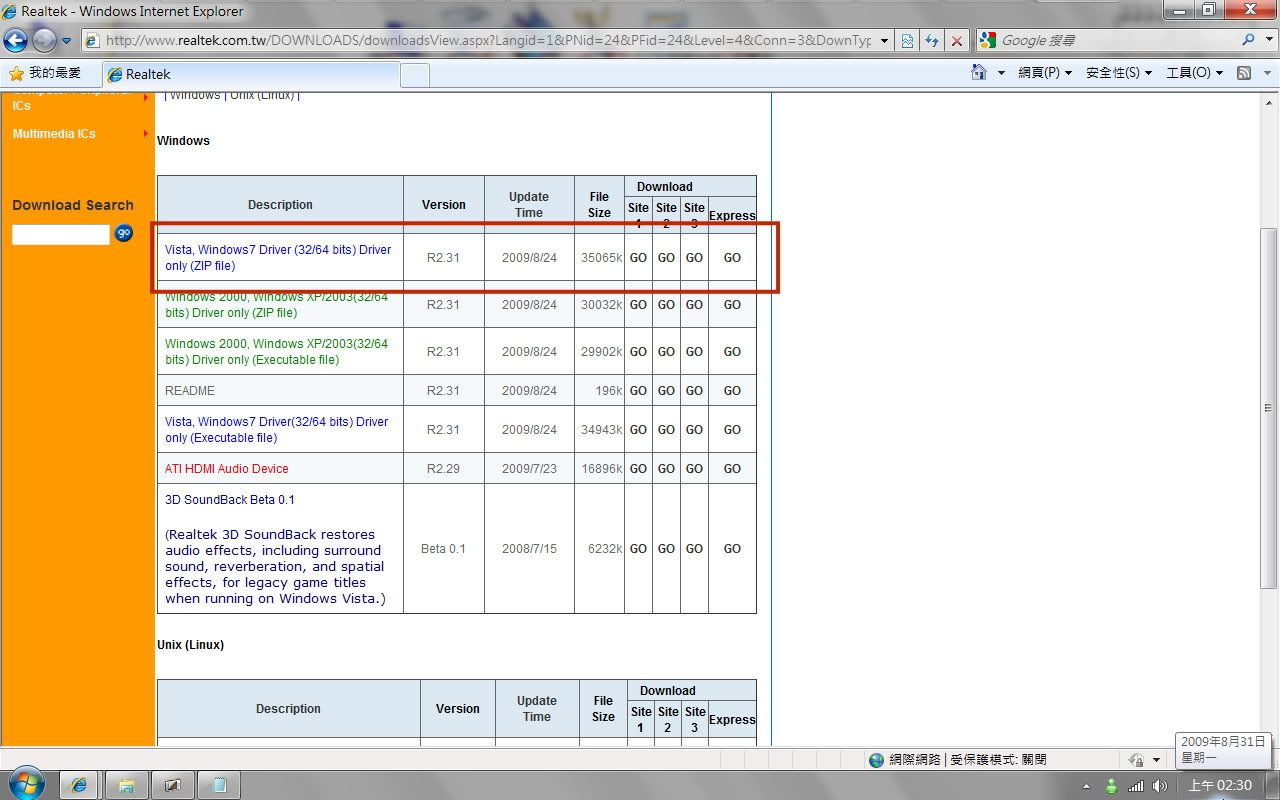Open Windows Explorer folder taskbar icon
The image size is (1280, 800).
[x=126, y=785]
